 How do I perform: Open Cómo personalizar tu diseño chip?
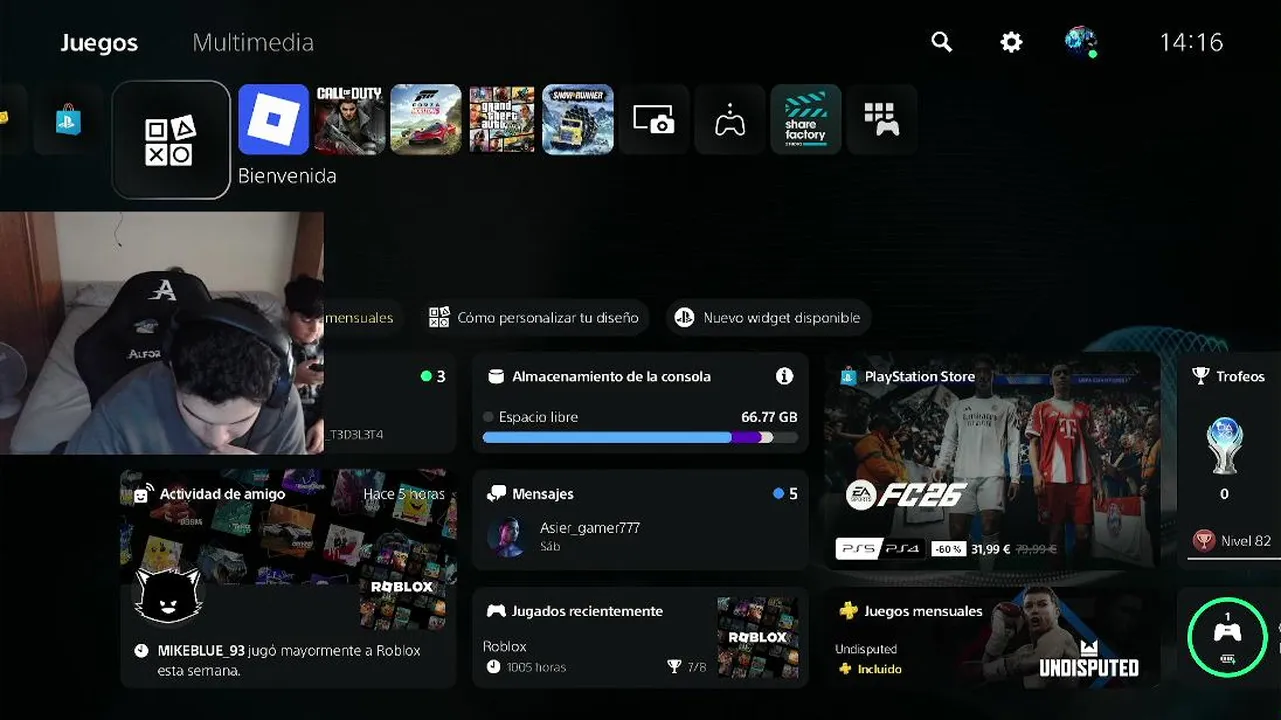pos(533,318)
